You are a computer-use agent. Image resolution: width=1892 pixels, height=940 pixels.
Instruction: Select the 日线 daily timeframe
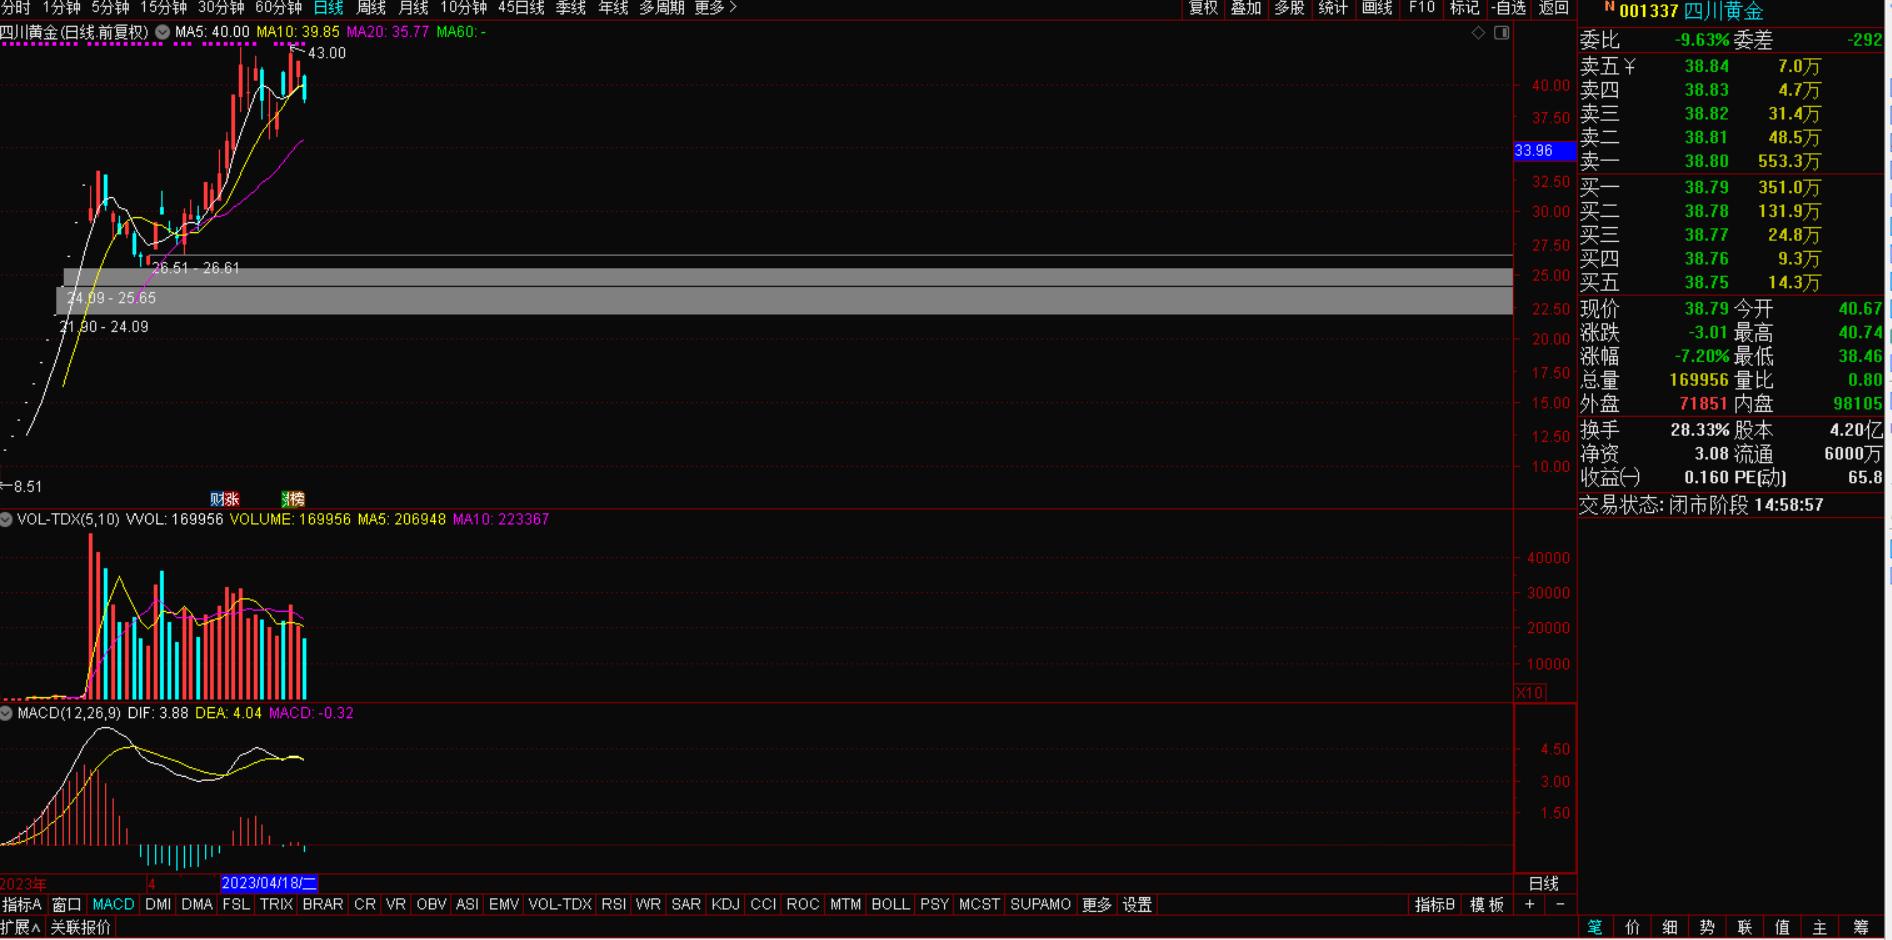click(x=329, y=8)
